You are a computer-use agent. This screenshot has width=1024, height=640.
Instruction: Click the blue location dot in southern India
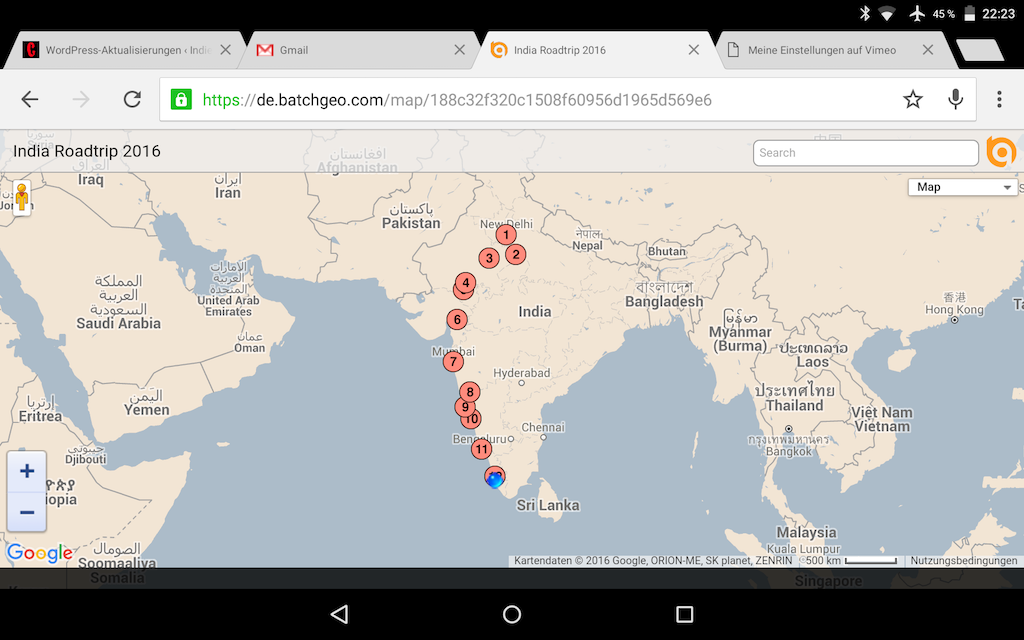494,480
